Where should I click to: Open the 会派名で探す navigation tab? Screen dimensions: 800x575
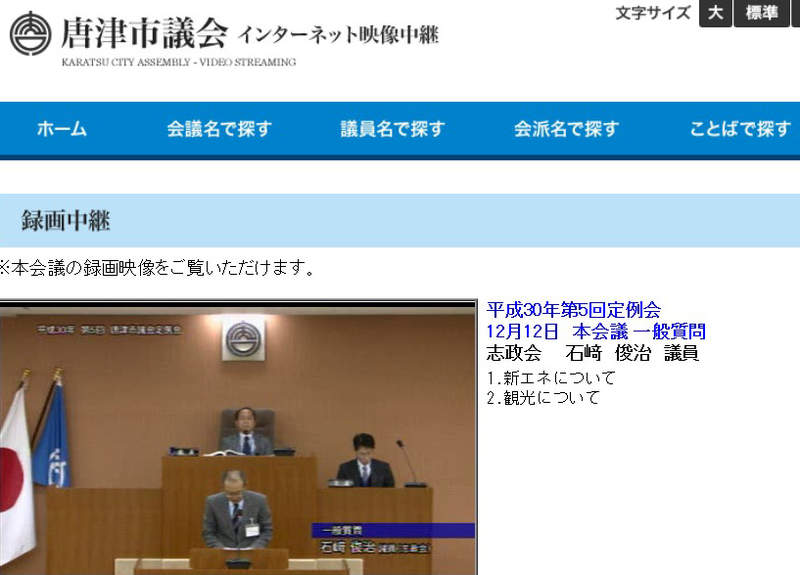pos(566,129)
